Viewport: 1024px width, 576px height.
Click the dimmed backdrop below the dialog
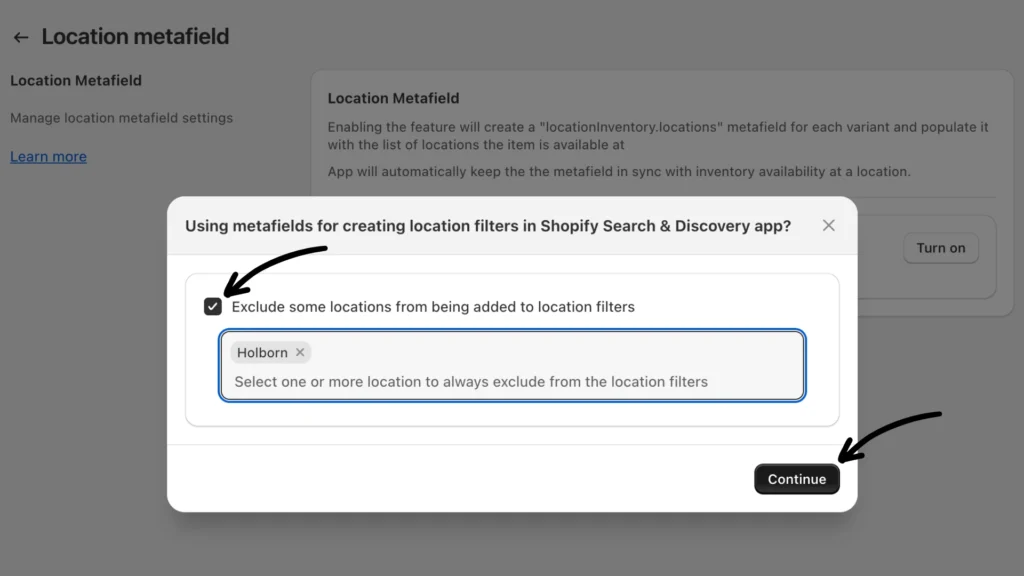click(x=512, y=545)
